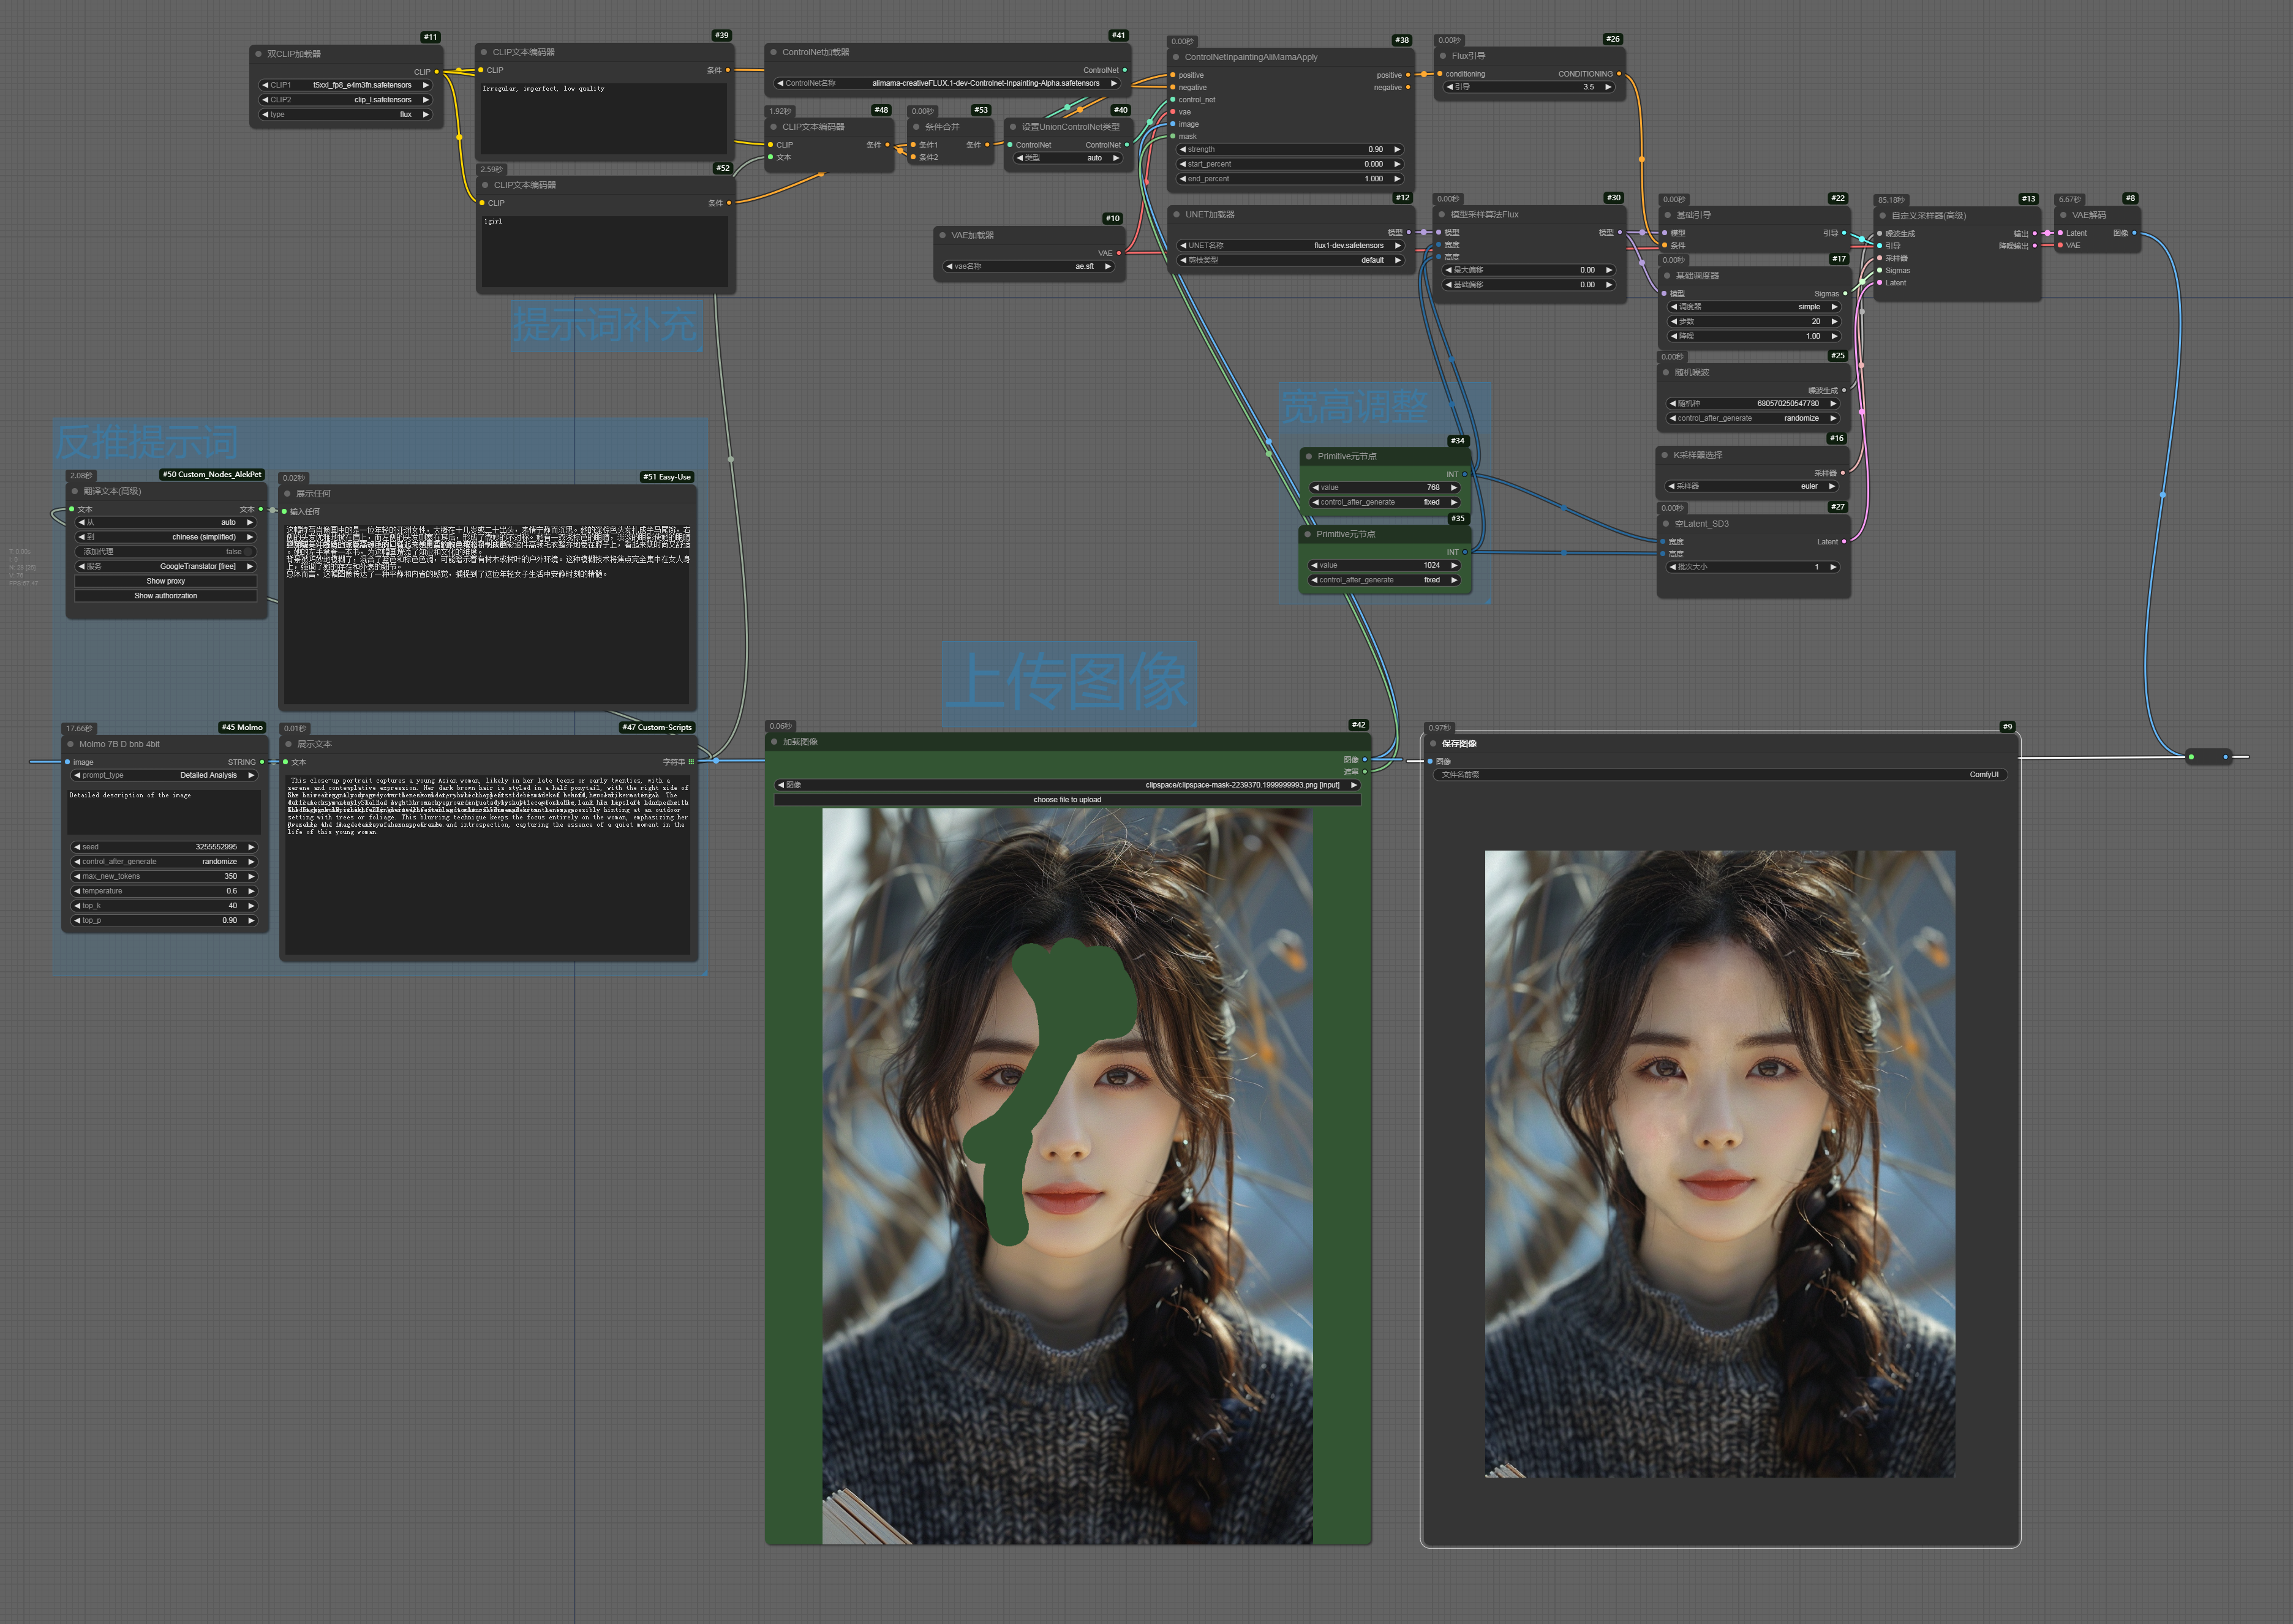This screenshot has height=1624, width=2293.
Task: Decrease 降噪 value with its left arrow
Action: point(1674,337)
